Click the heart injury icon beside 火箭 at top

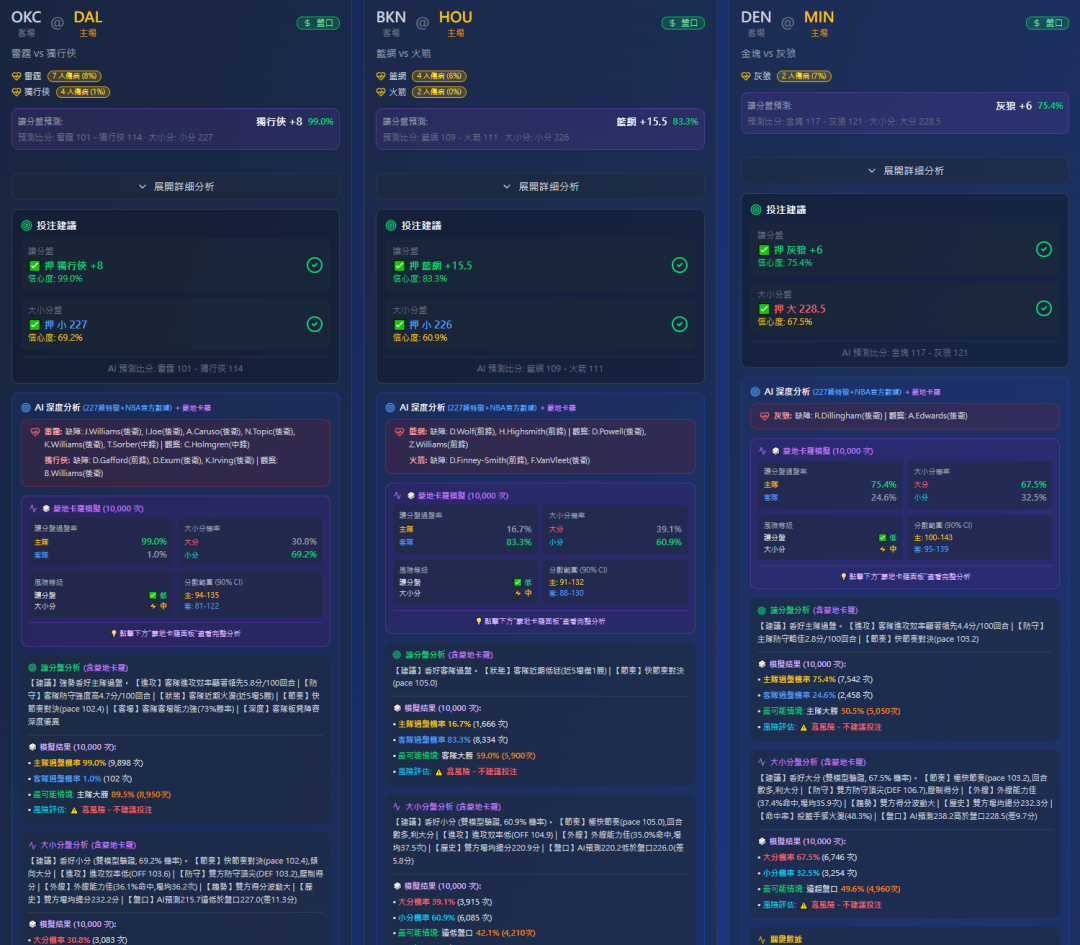point(381,92)
